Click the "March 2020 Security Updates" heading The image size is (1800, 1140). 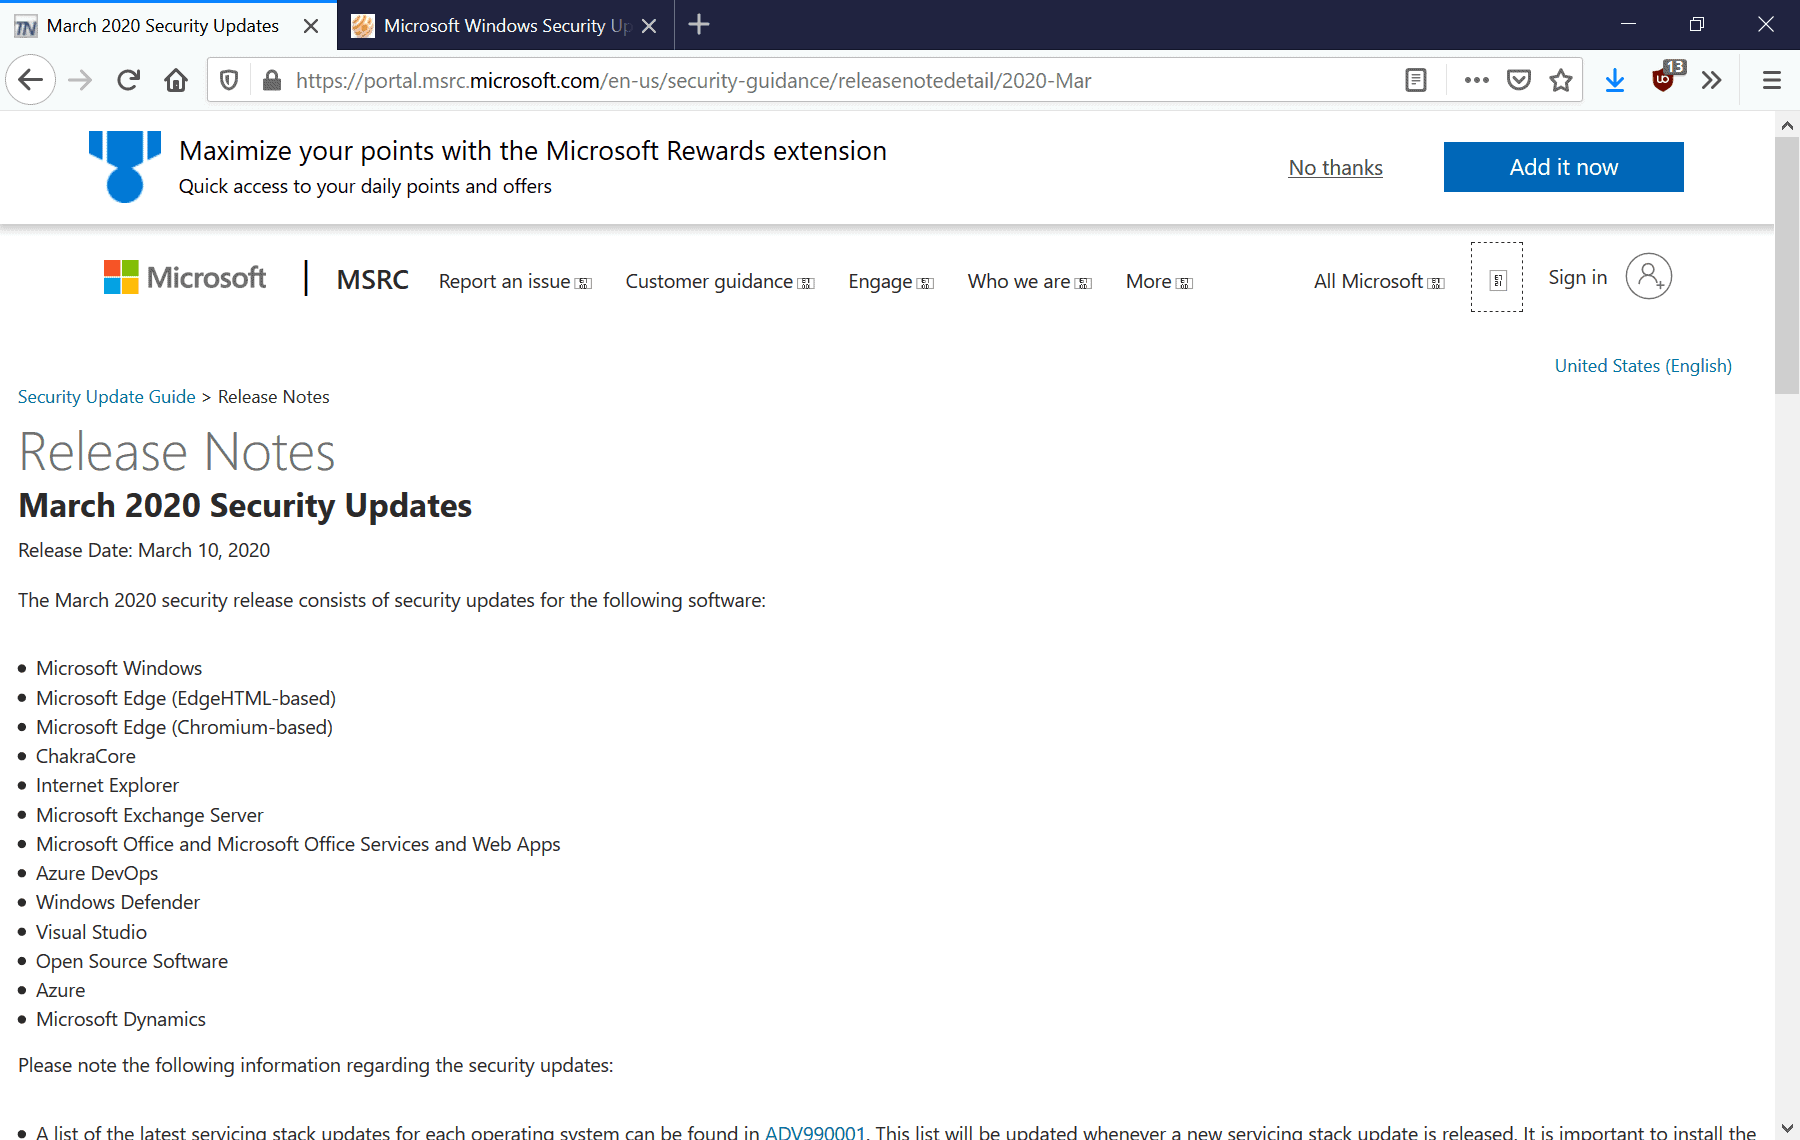[245, 506]
